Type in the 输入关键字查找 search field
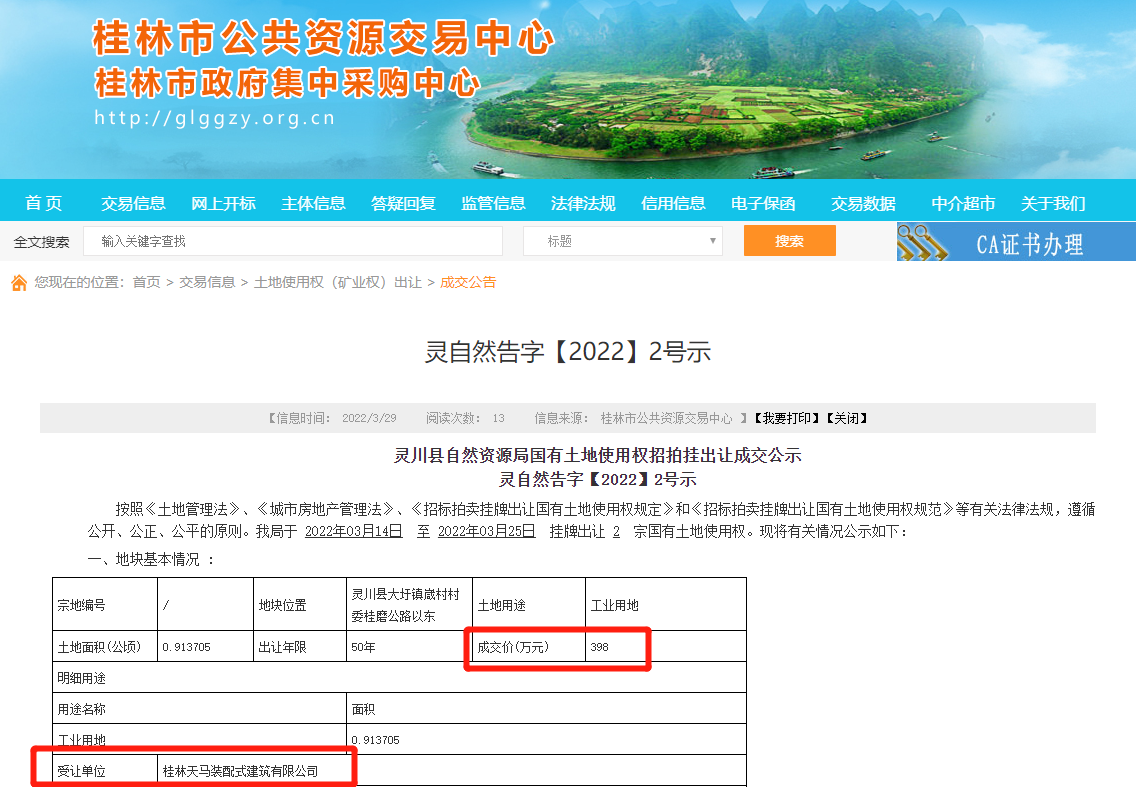 [x=293, y=241]
